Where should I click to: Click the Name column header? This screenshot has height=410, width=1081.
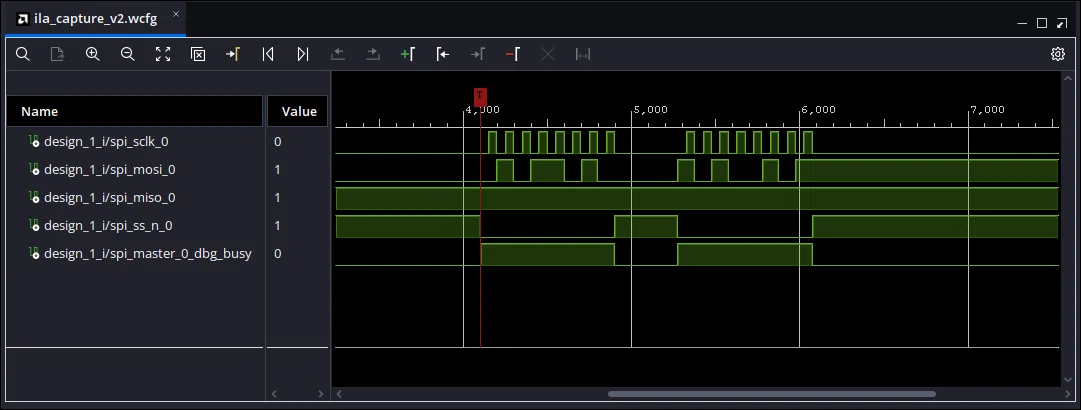(x=135, y=111)
